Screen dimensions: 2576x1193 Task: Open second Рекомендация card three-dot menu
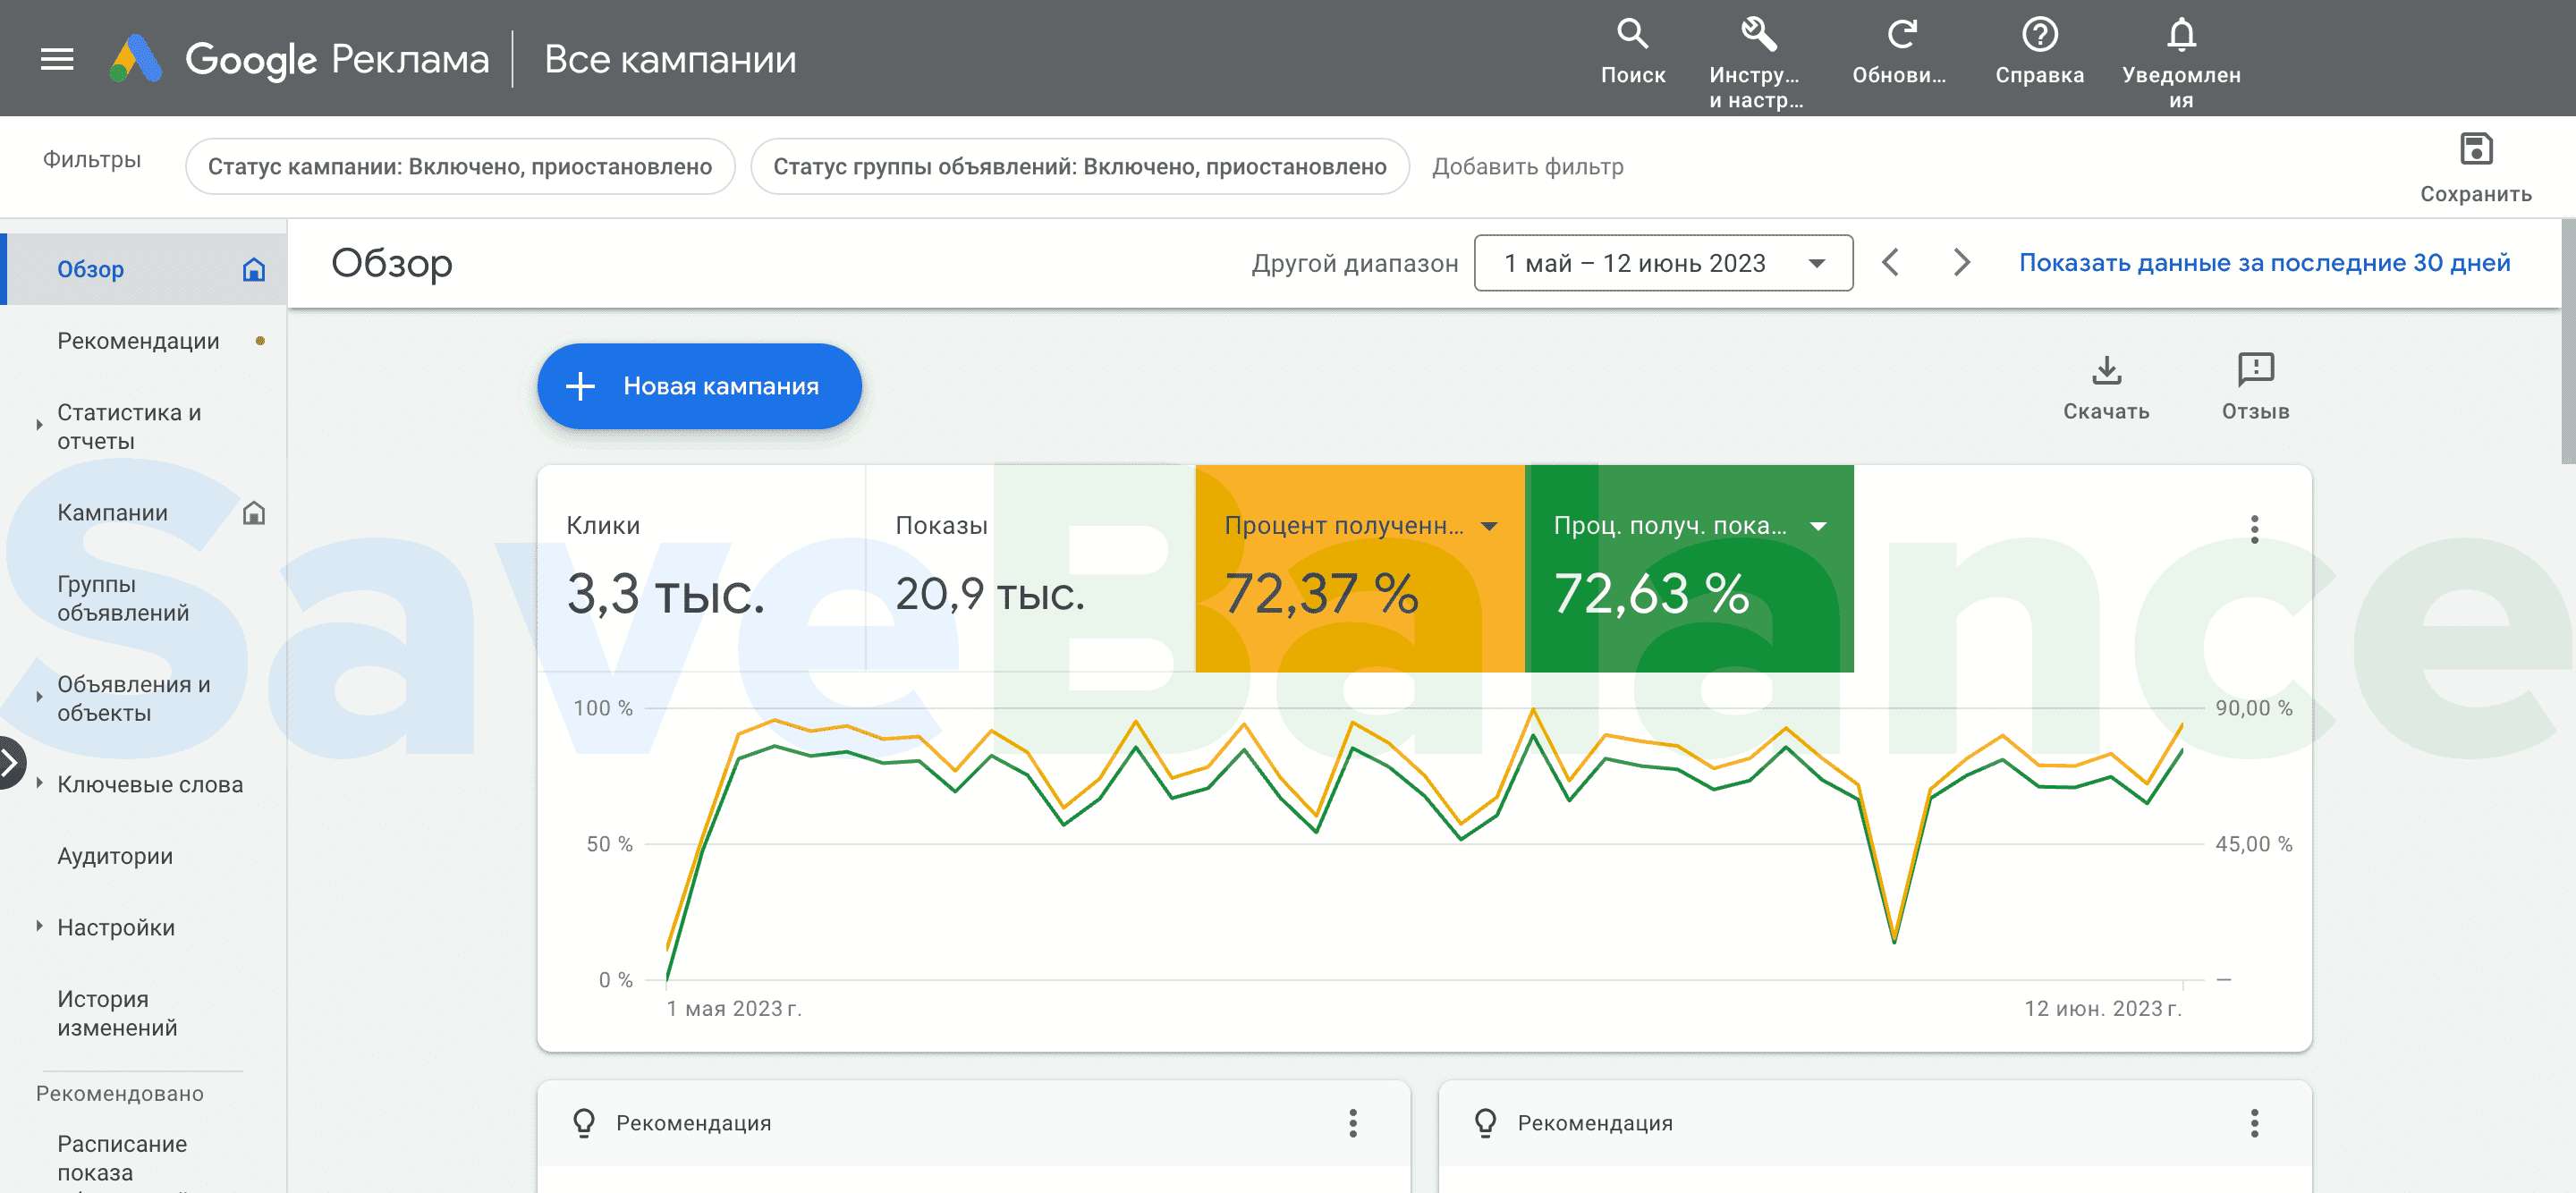pyautogui.click(x=2254, y=1123)
